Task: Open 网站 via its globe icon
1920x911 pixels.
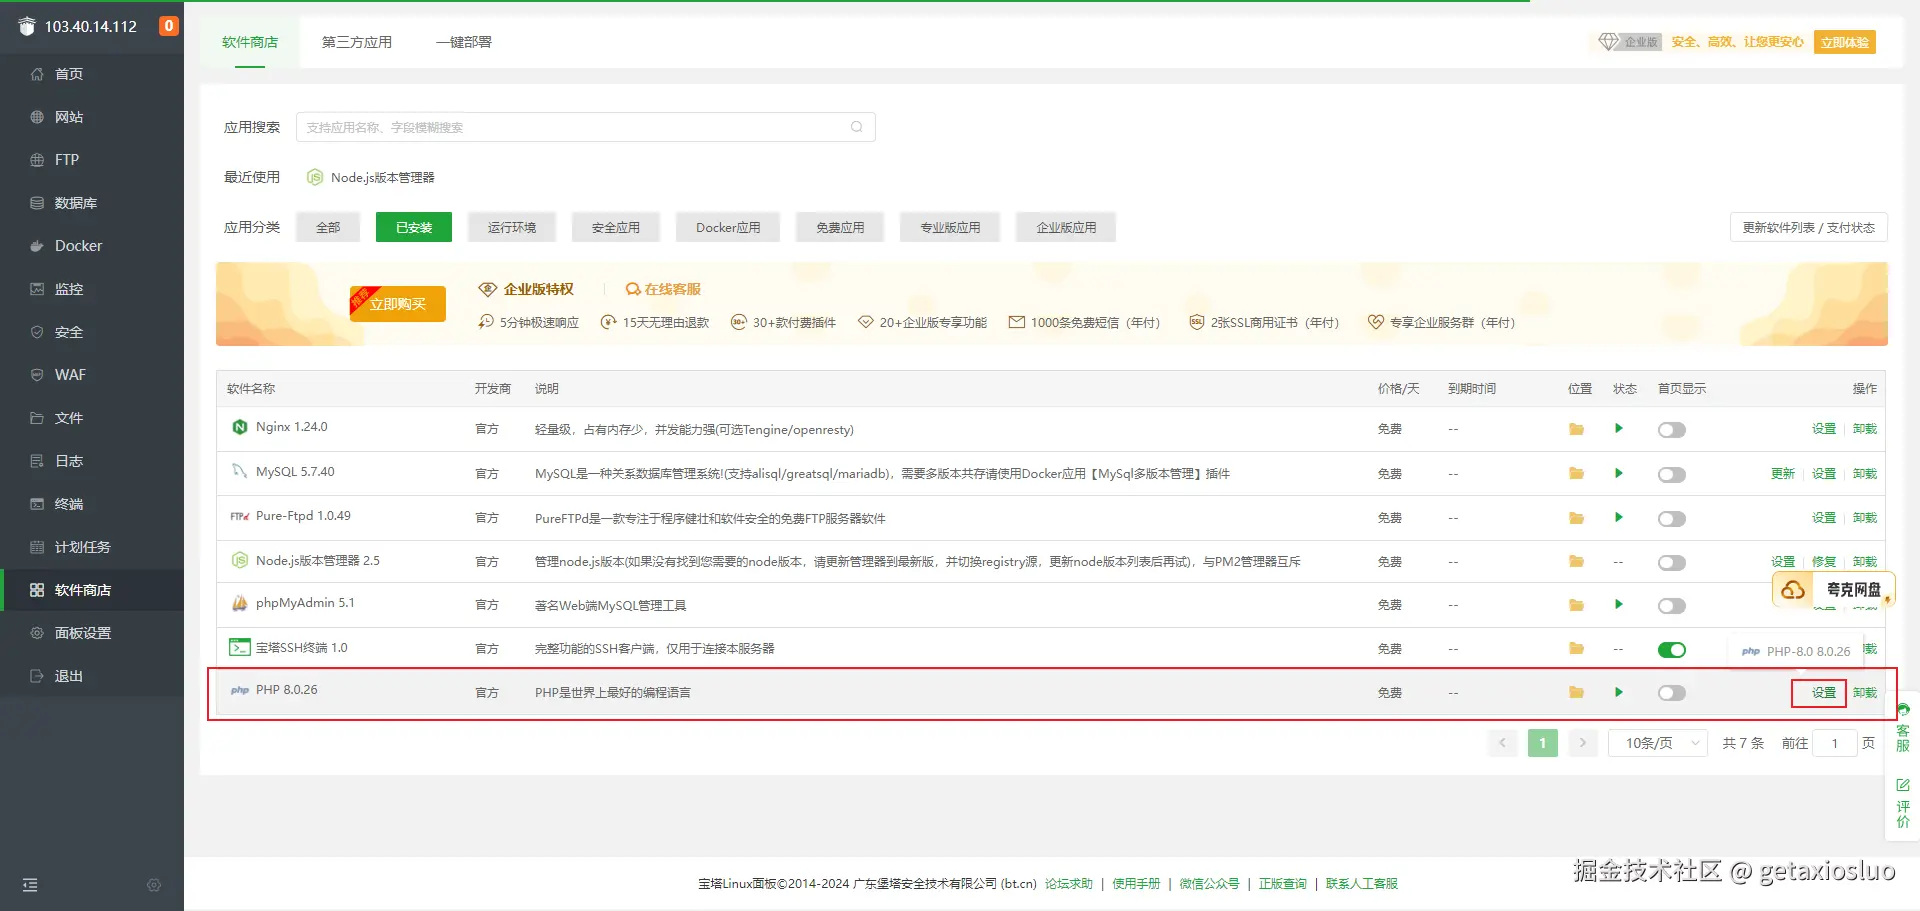Action: click(37, 117)
